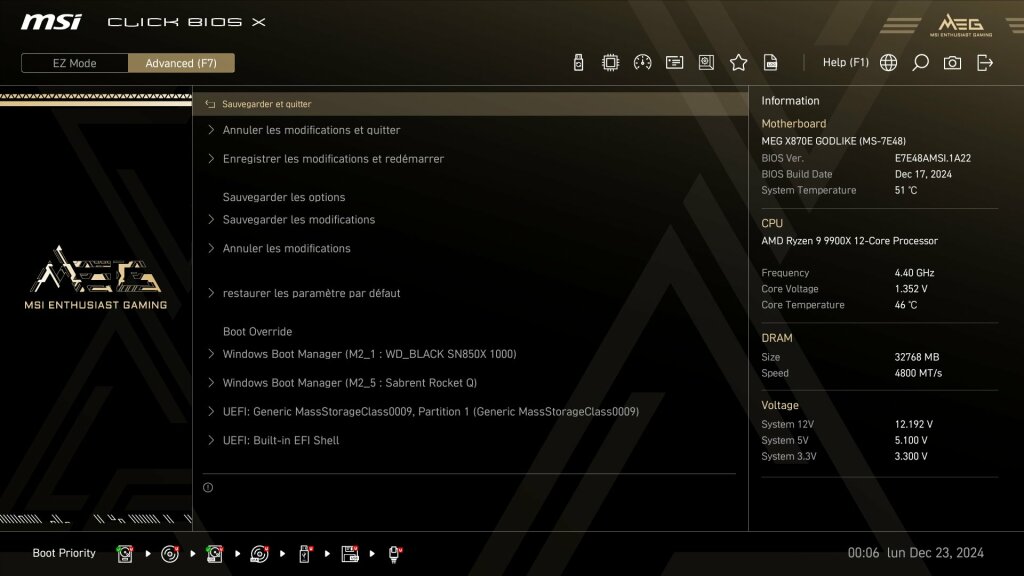
Task: Open the settings card icon in toolbar
Action: click(674, 63)
